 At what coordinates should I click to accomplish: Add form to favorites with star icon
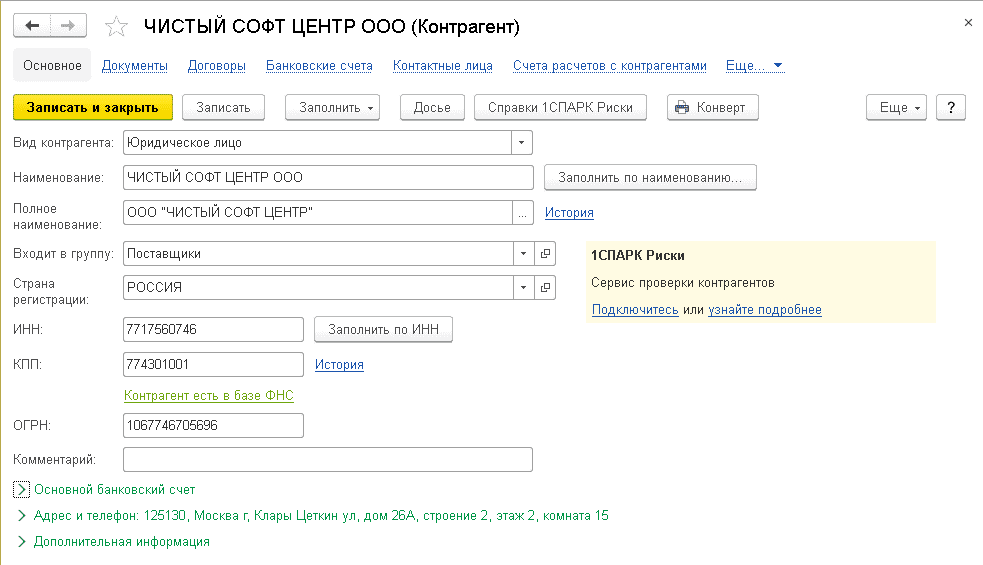117,27
